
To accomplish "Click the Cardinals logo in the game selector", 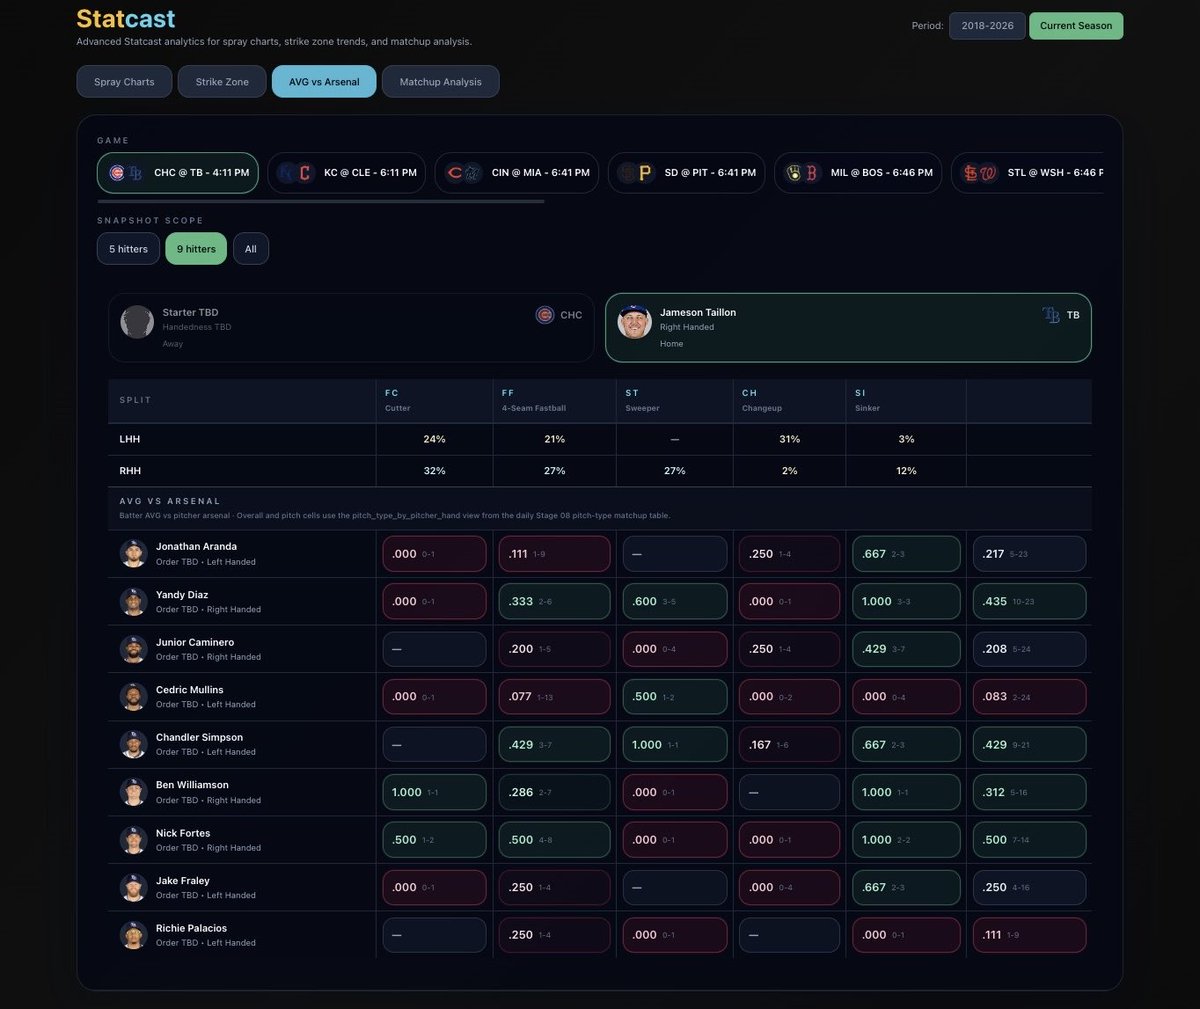I will [970, 173].
